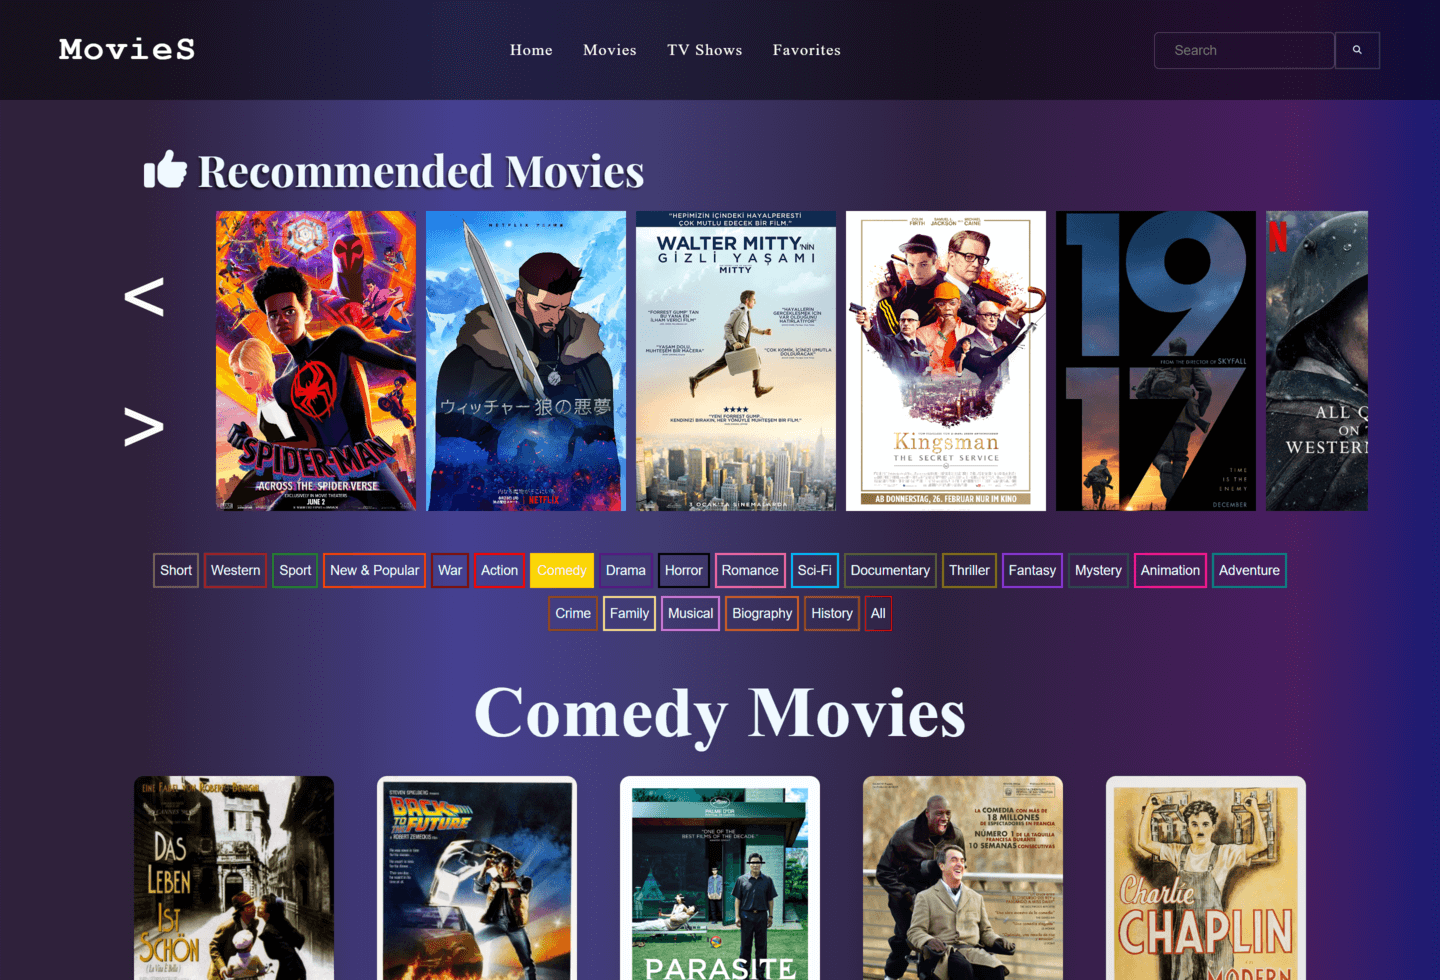
Task: Click the search magnifier icon button
Action: pyautogui.click(x=1357, y=50)
